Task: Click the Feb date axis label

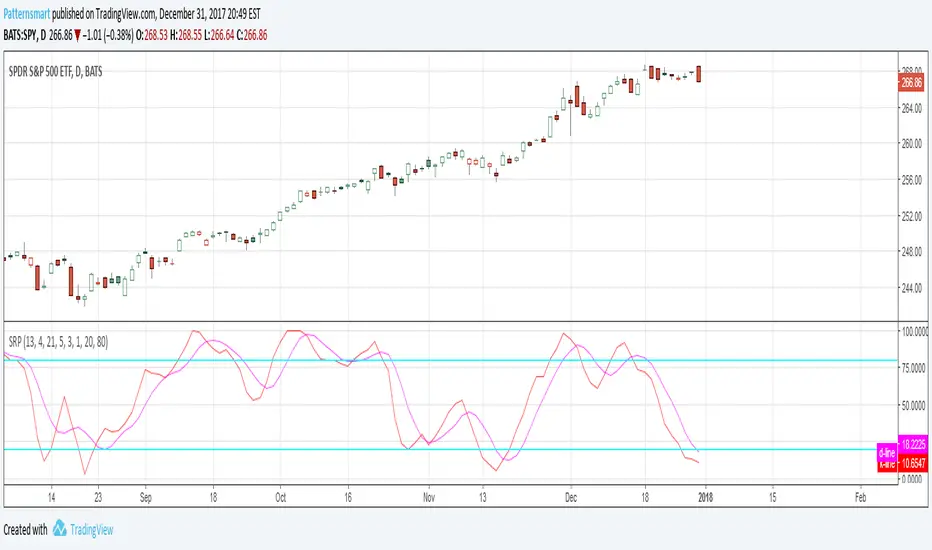Action: click(x=860, y=498)
